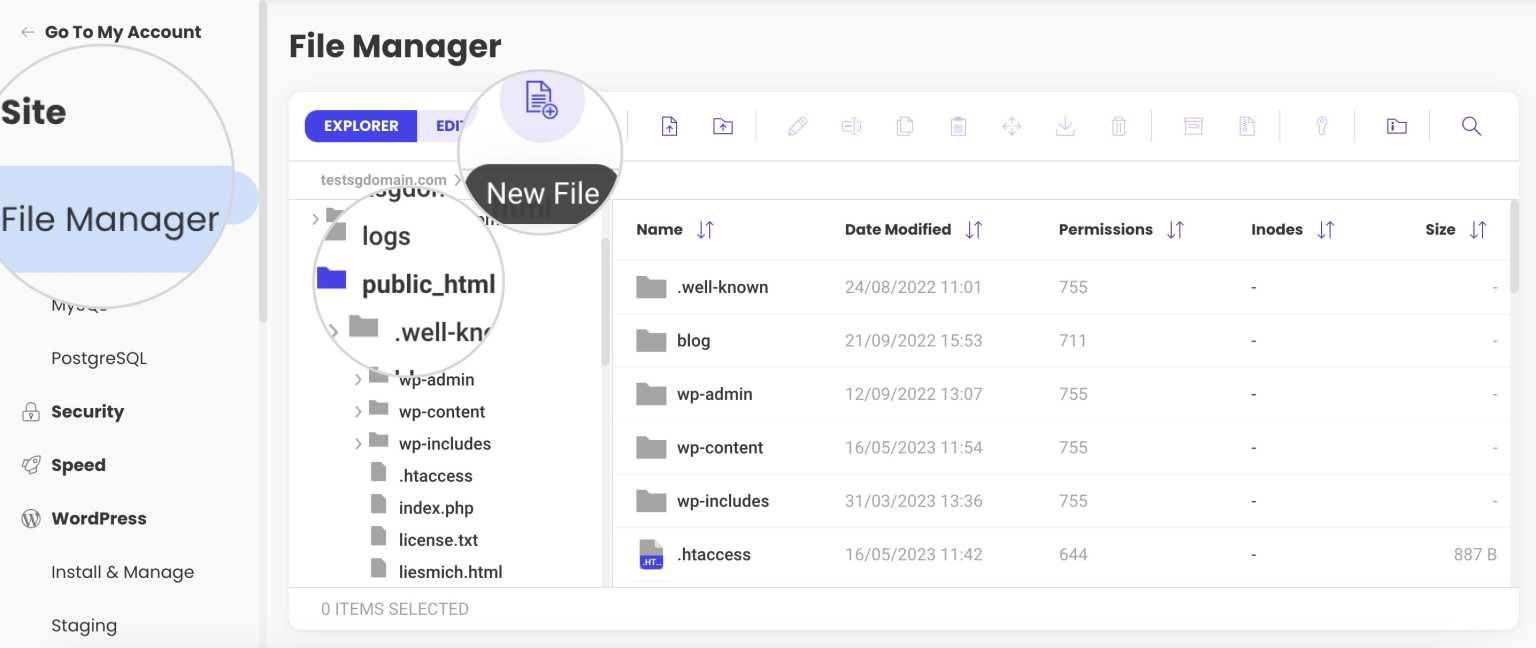Select license.txt in the folder tree
This screenshot has height=648, width=1536.
click(x=438, y=540)
